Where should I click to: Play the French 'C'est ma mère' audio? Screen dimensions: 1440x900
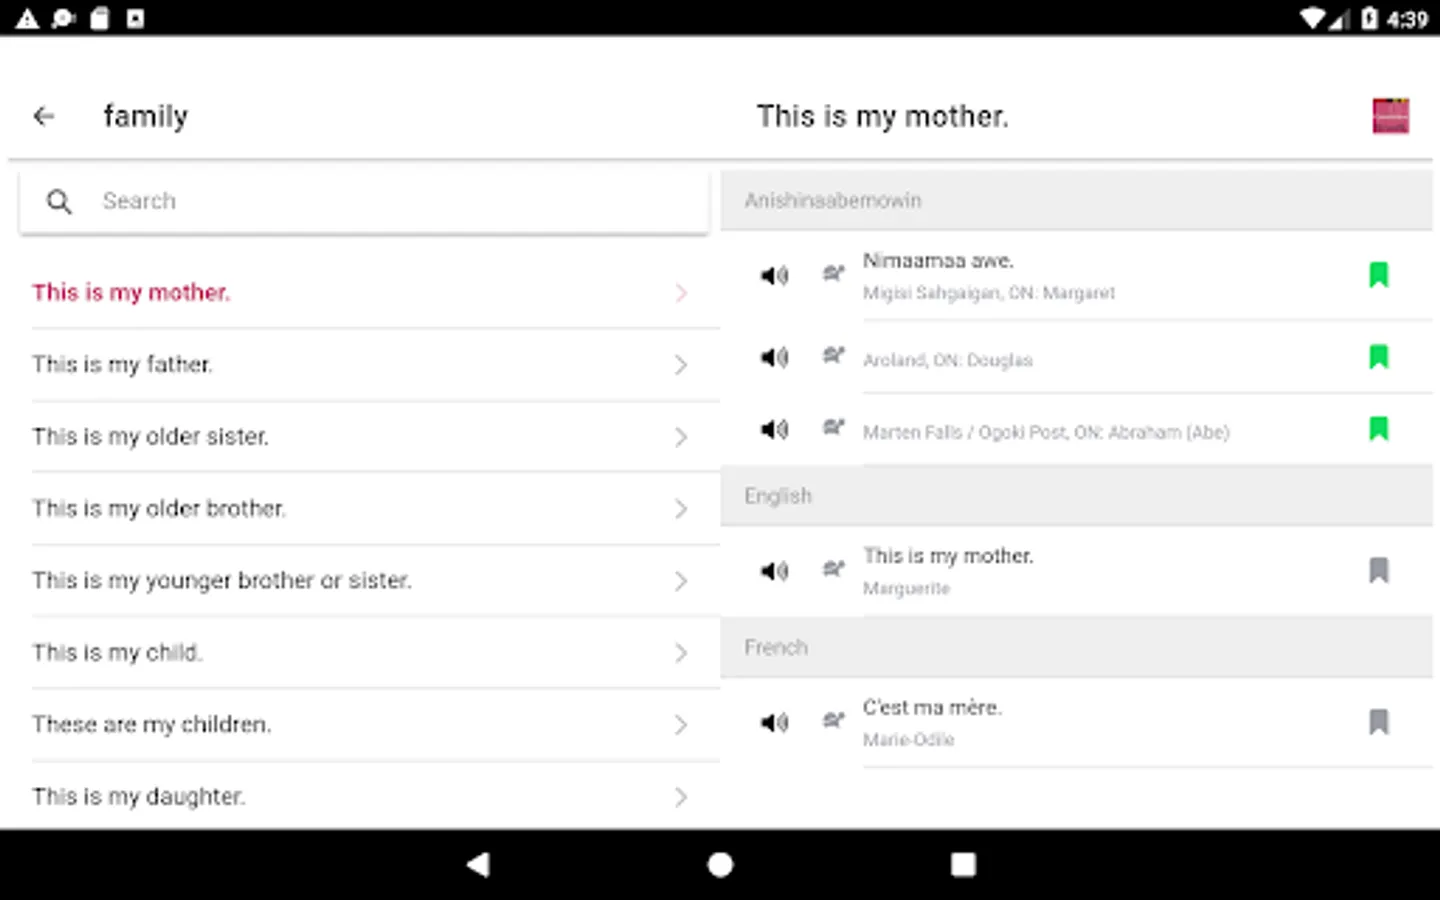click(774, 722)
